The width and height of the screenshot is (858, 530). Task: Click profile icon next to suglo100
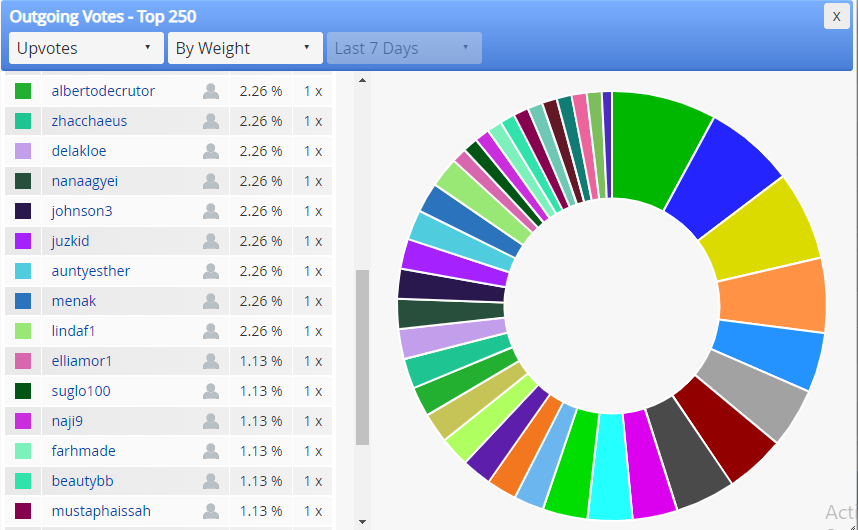coord(211,391)
